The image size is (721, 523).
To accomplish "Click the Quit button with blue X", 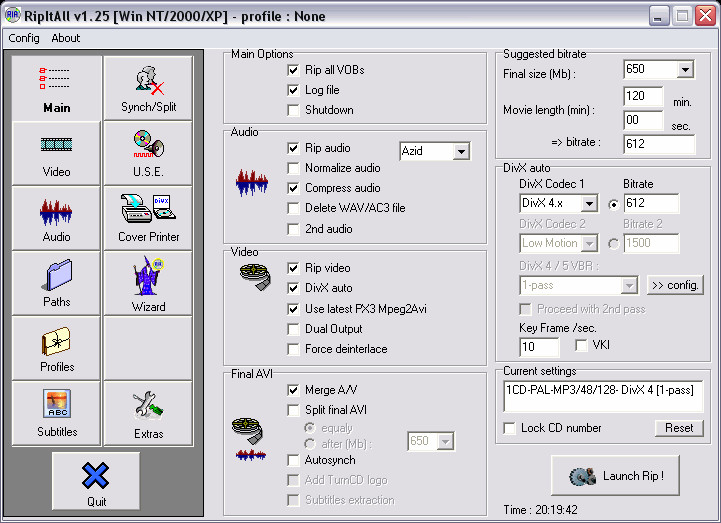I will (x=96, y=481).
